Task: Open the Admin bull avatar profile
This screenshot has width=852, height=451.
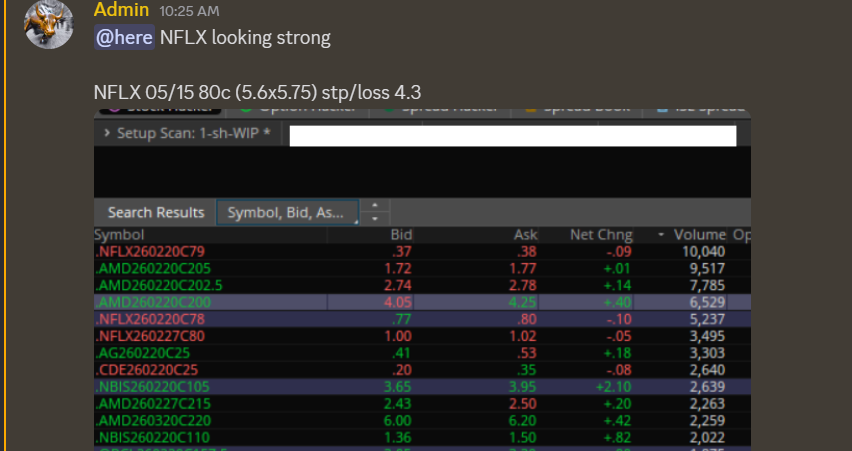Action: [49, 24]
